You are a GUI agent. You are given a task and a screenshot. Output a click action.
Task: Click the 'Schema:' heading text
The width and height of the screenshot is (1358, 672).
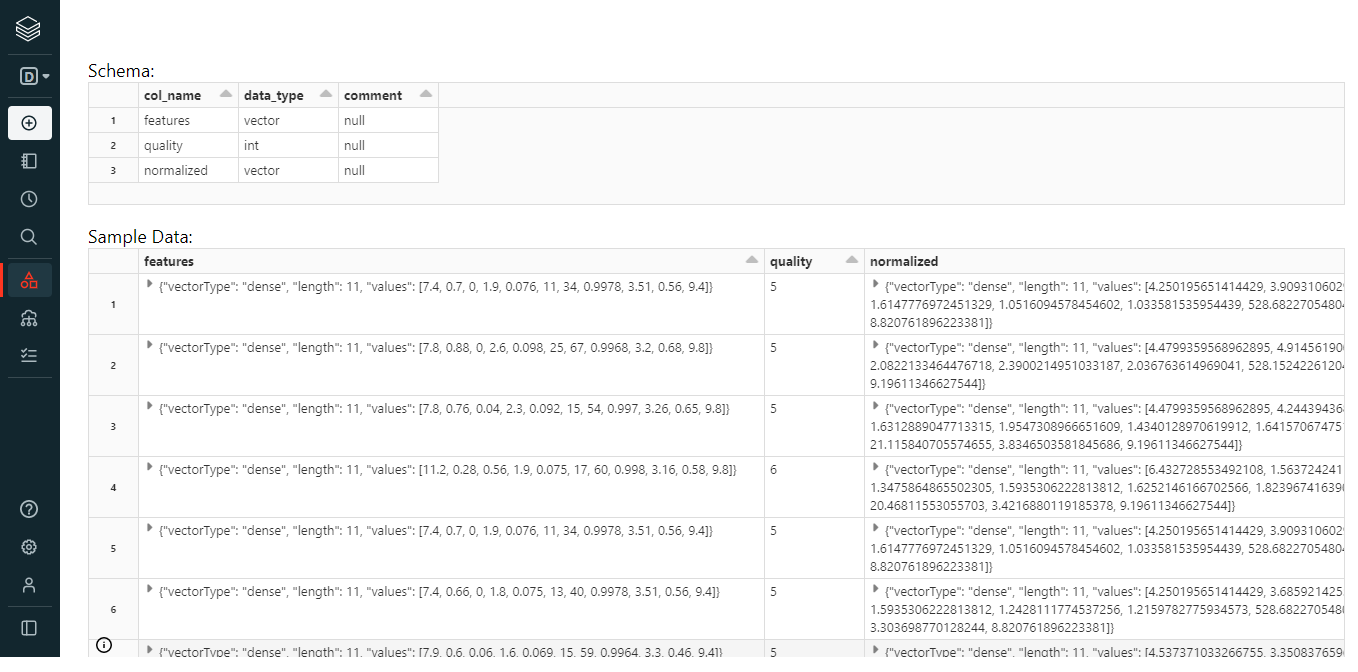click(121, 71)
